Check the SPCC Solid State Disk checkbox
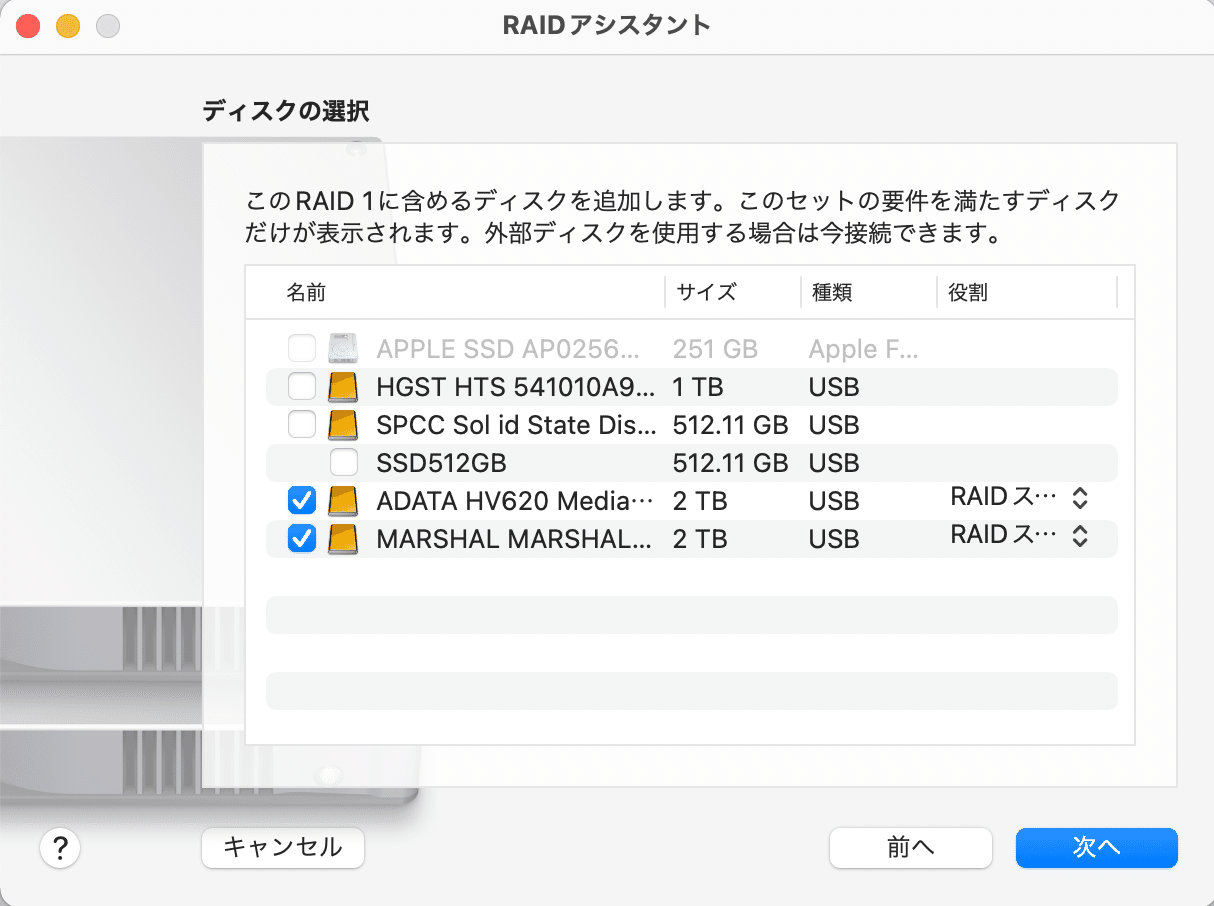 (x=301, y=425)
